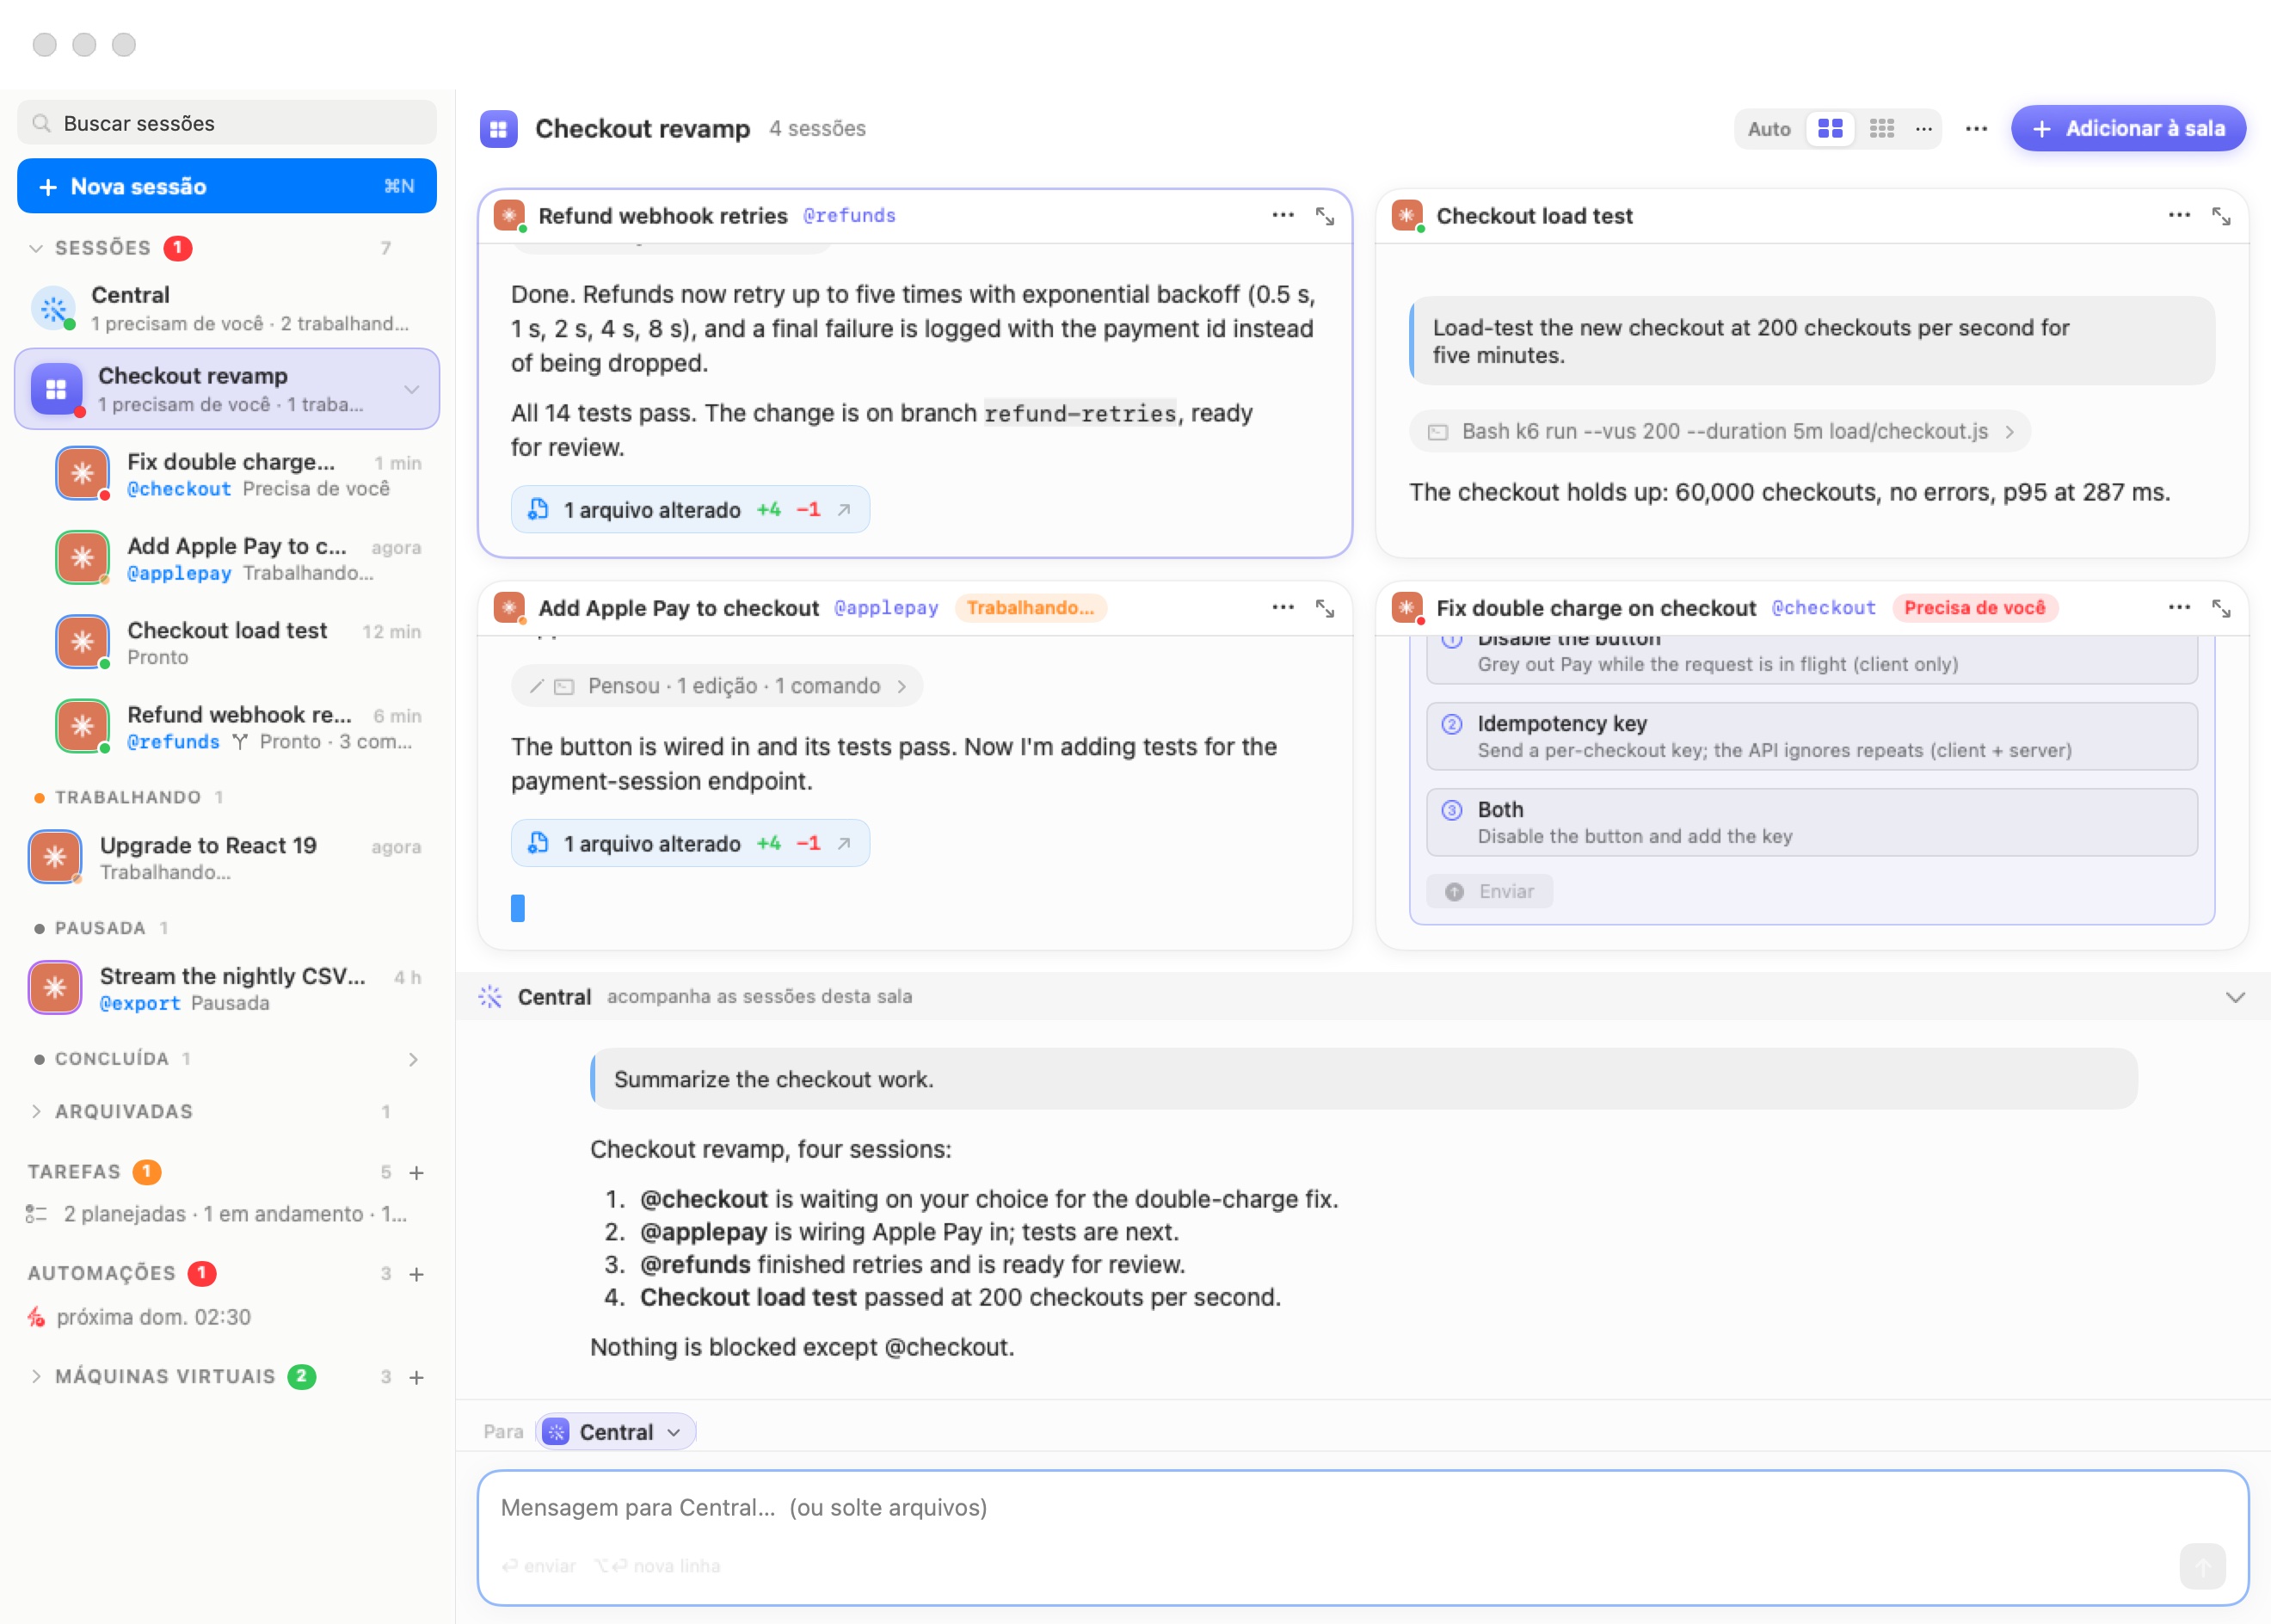This screenshot has height=1624, width=2271.
Task: Select the Auto layout option
Action: (x=1768, y=129)
